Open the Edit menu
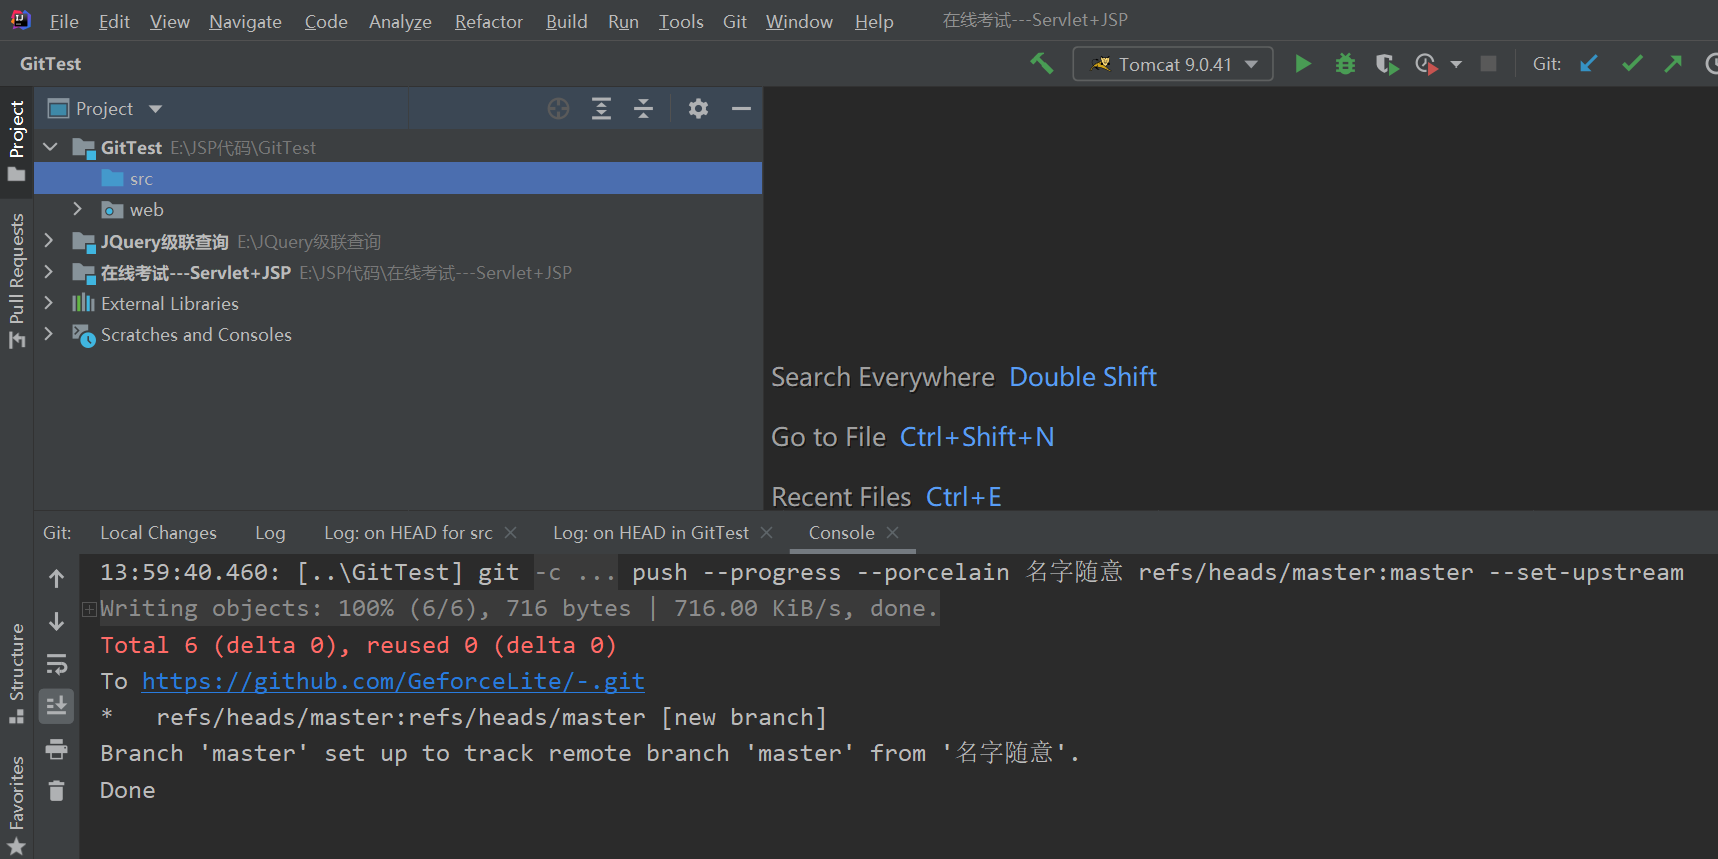 (x=114, y=22)
